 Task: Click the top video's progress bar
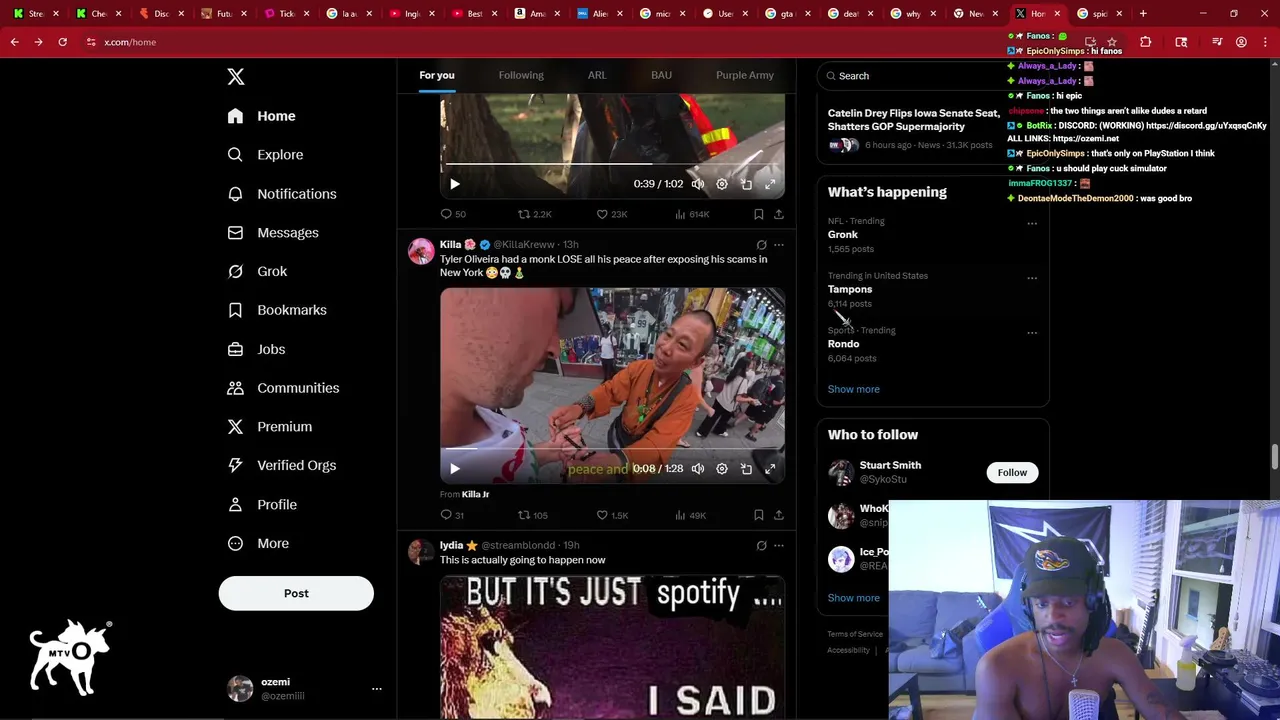point(612,163)
